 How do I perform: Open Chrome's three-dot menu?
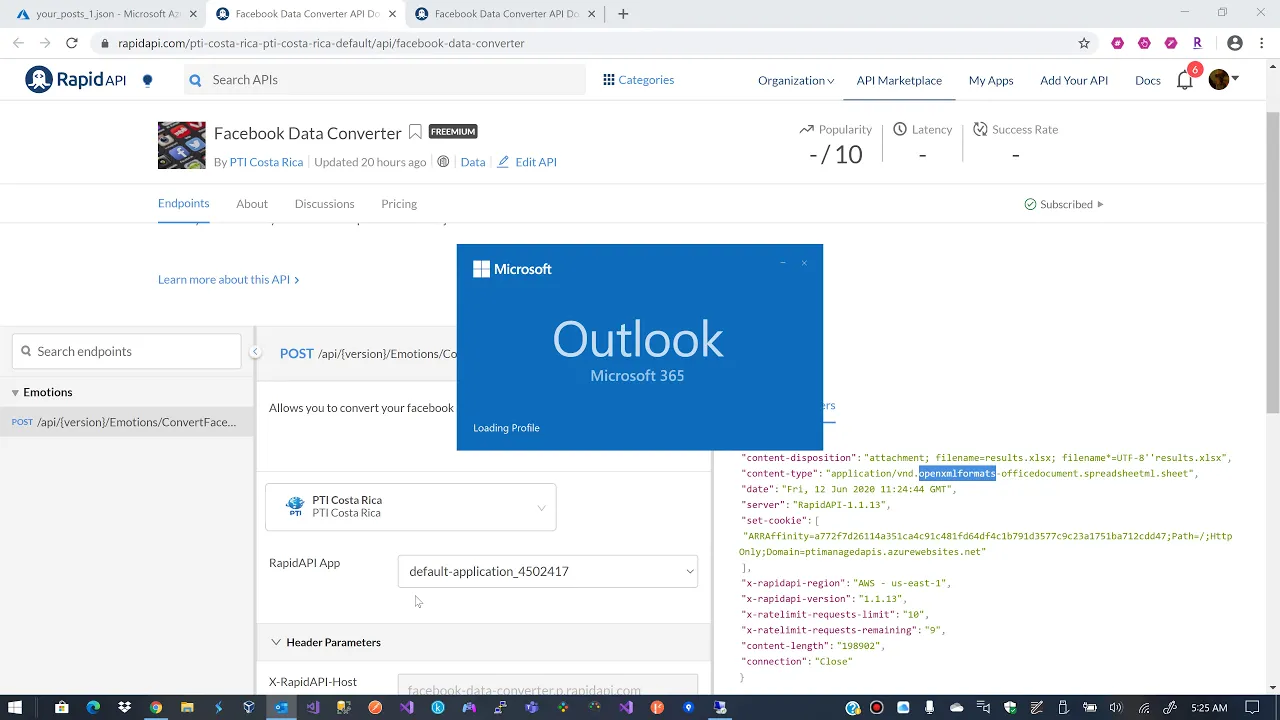tap(1262, 43)
